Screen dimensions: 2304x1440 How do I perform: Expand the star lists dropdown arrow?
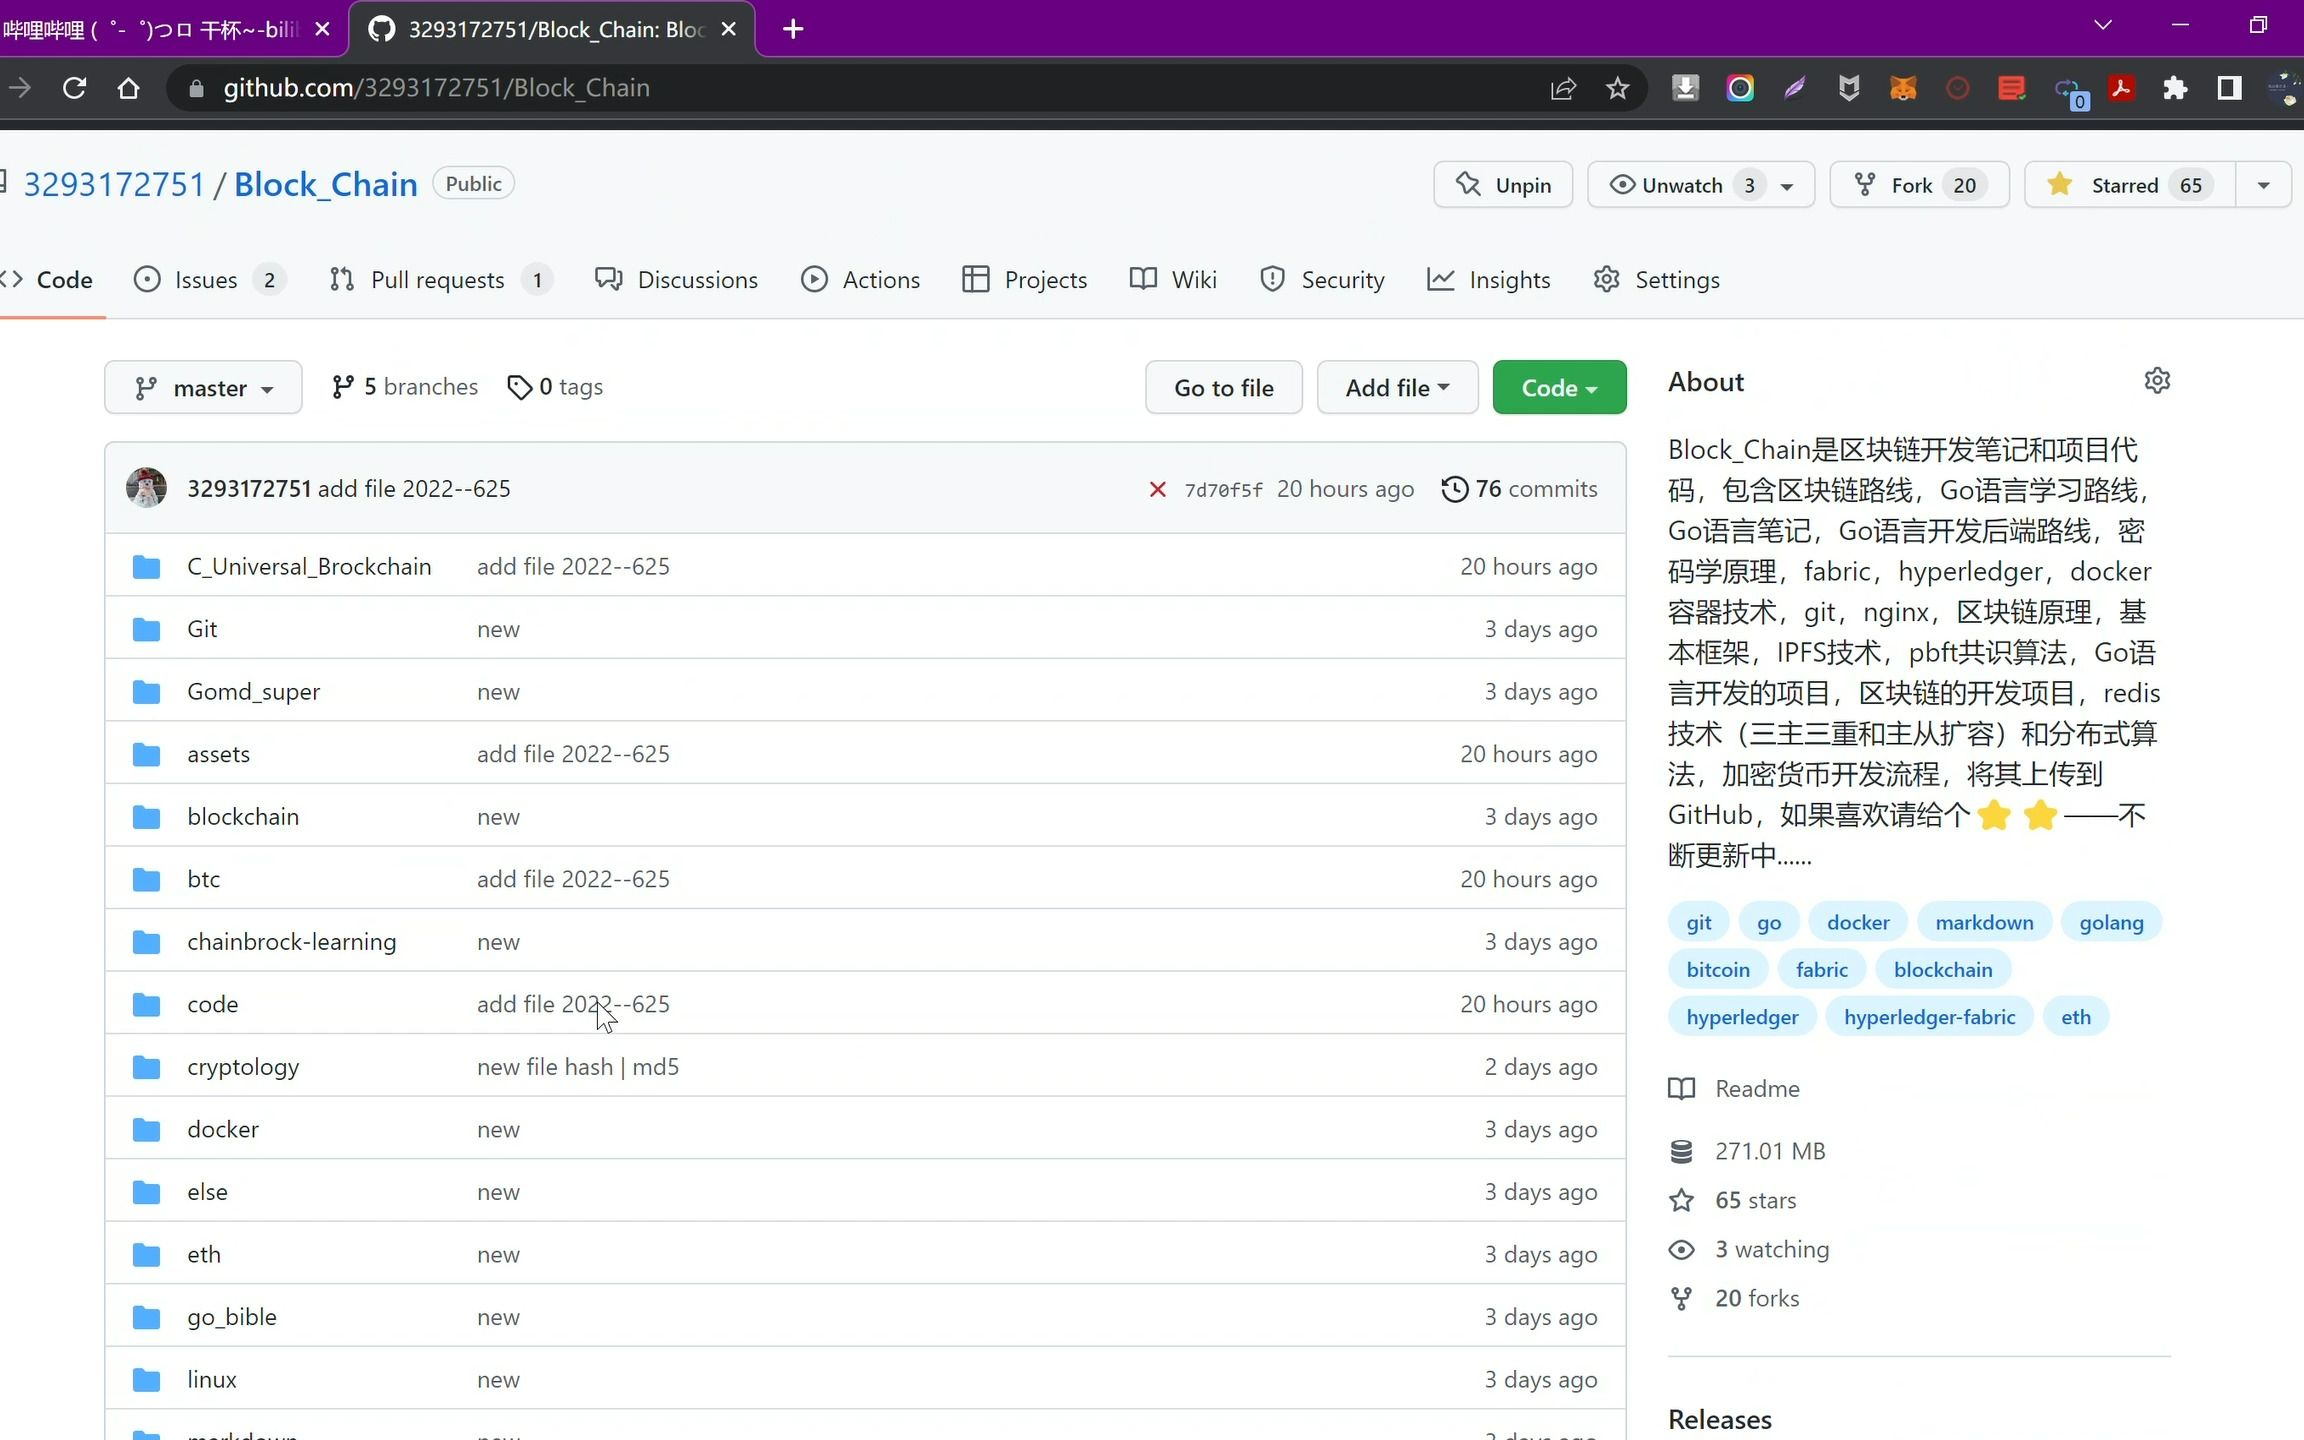tap(2263, 185)
